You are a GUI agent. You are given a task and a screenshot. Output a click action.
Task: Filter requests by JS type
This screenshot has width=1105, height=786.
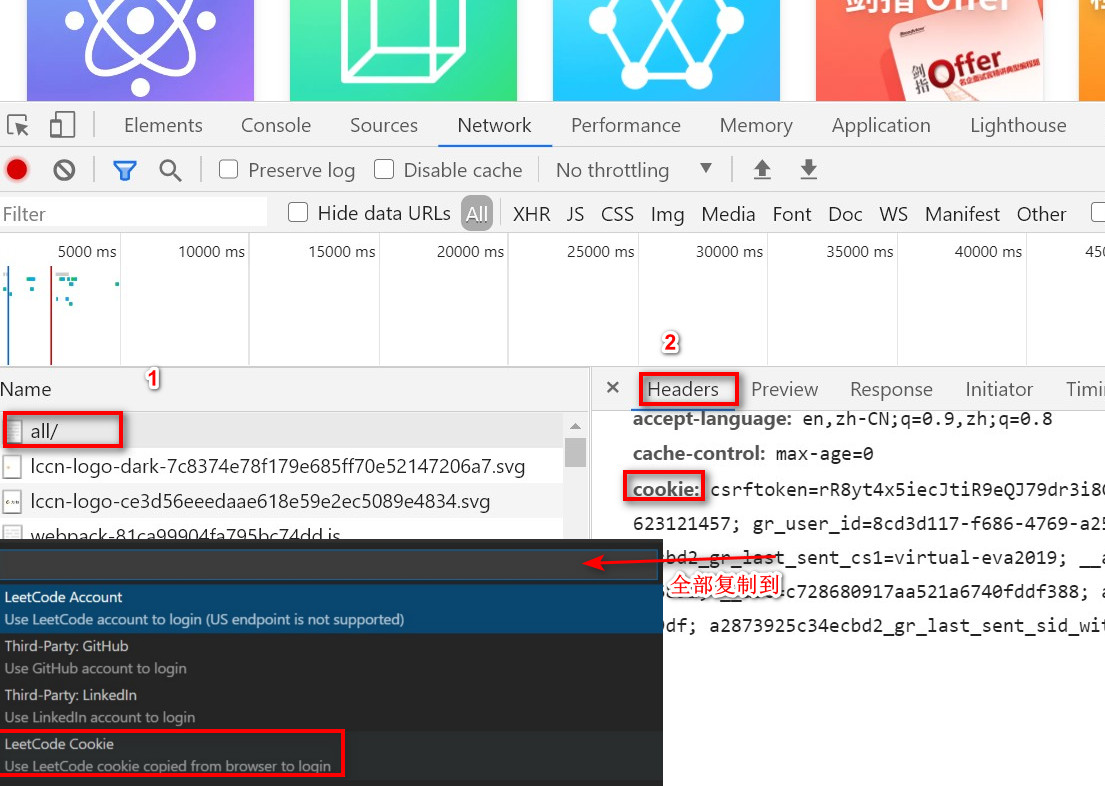[x=575, y=214]
